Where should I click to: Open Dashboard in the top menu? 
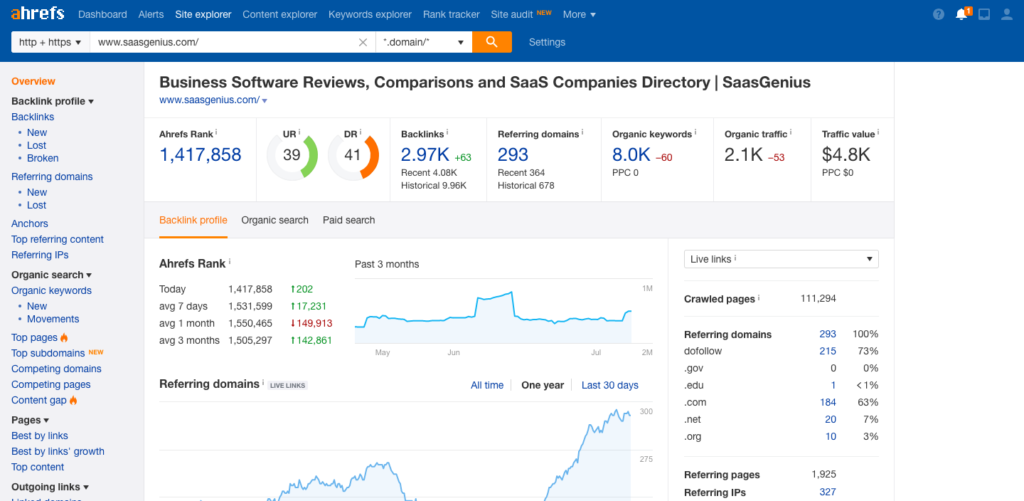click(103, 14)
